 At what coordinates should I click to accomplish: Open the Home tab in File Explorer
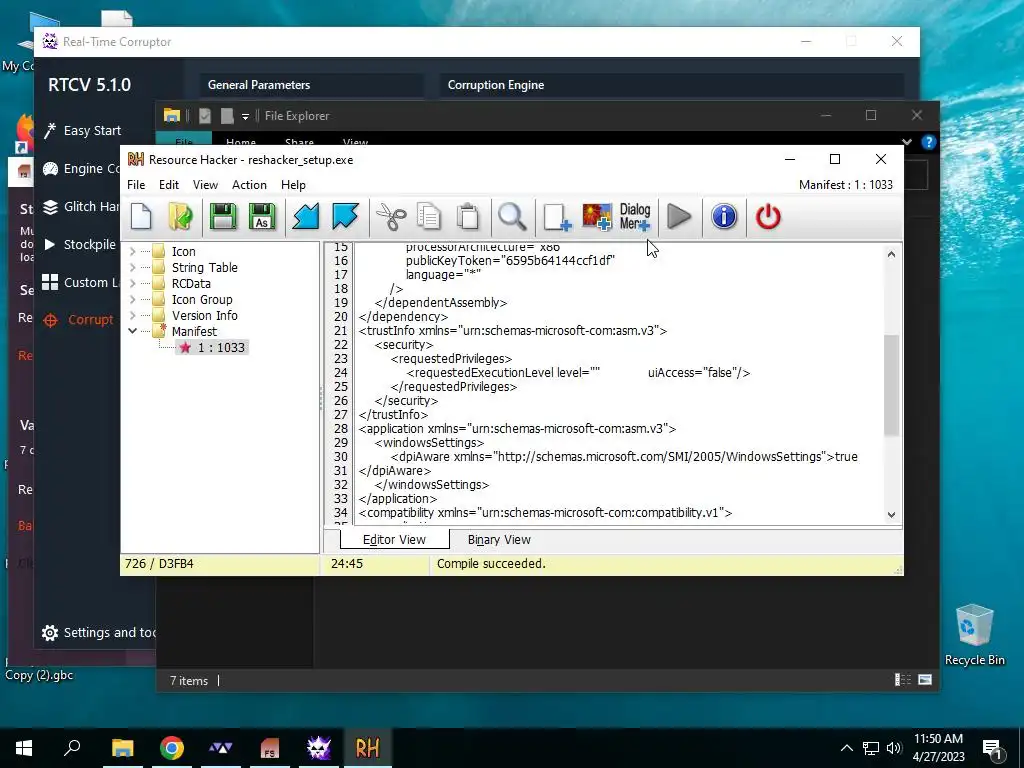(241, 142)
